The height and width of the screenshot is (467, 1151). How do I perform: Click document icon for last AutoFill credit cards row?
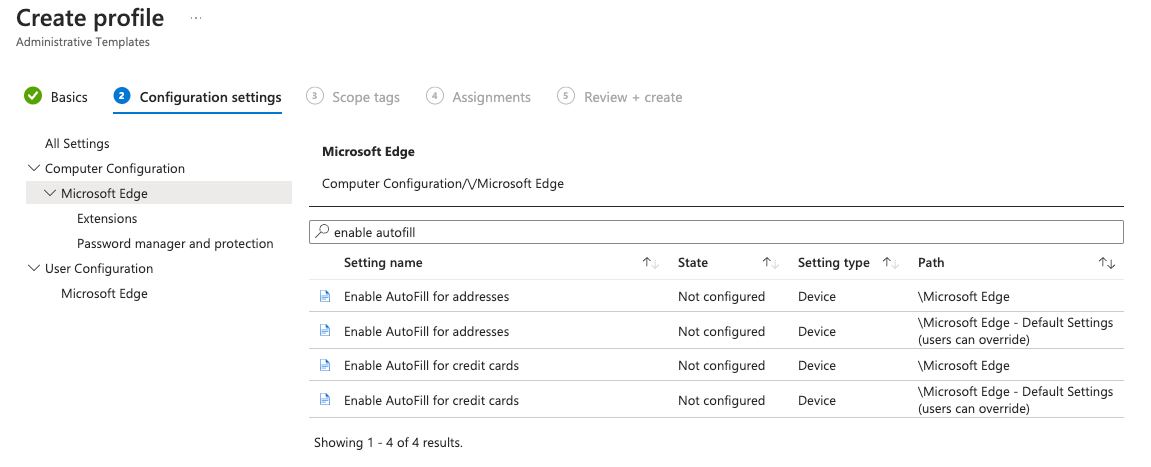coord(324,400)
